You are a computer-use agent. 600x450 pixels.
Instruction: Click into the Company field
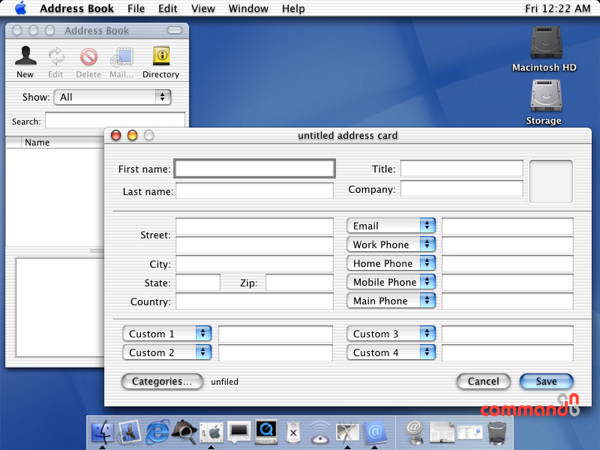462,189
